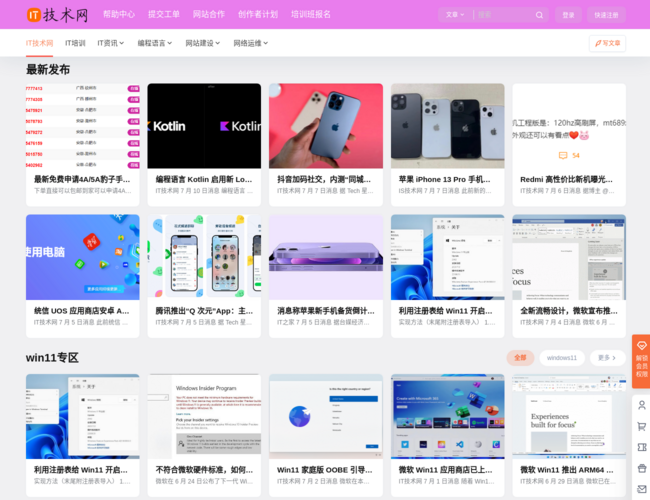650x500 pixels.
Task: Open the Redmi 高性价比新机曝光 title
Action: point(566,180)
